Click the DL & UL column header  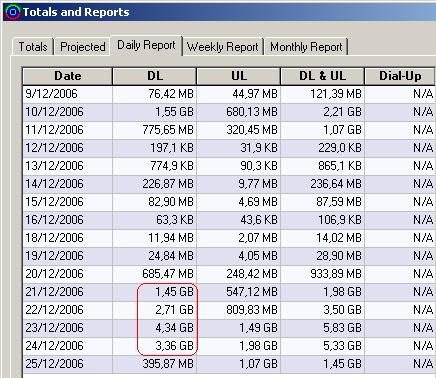[x=322, y=76]
